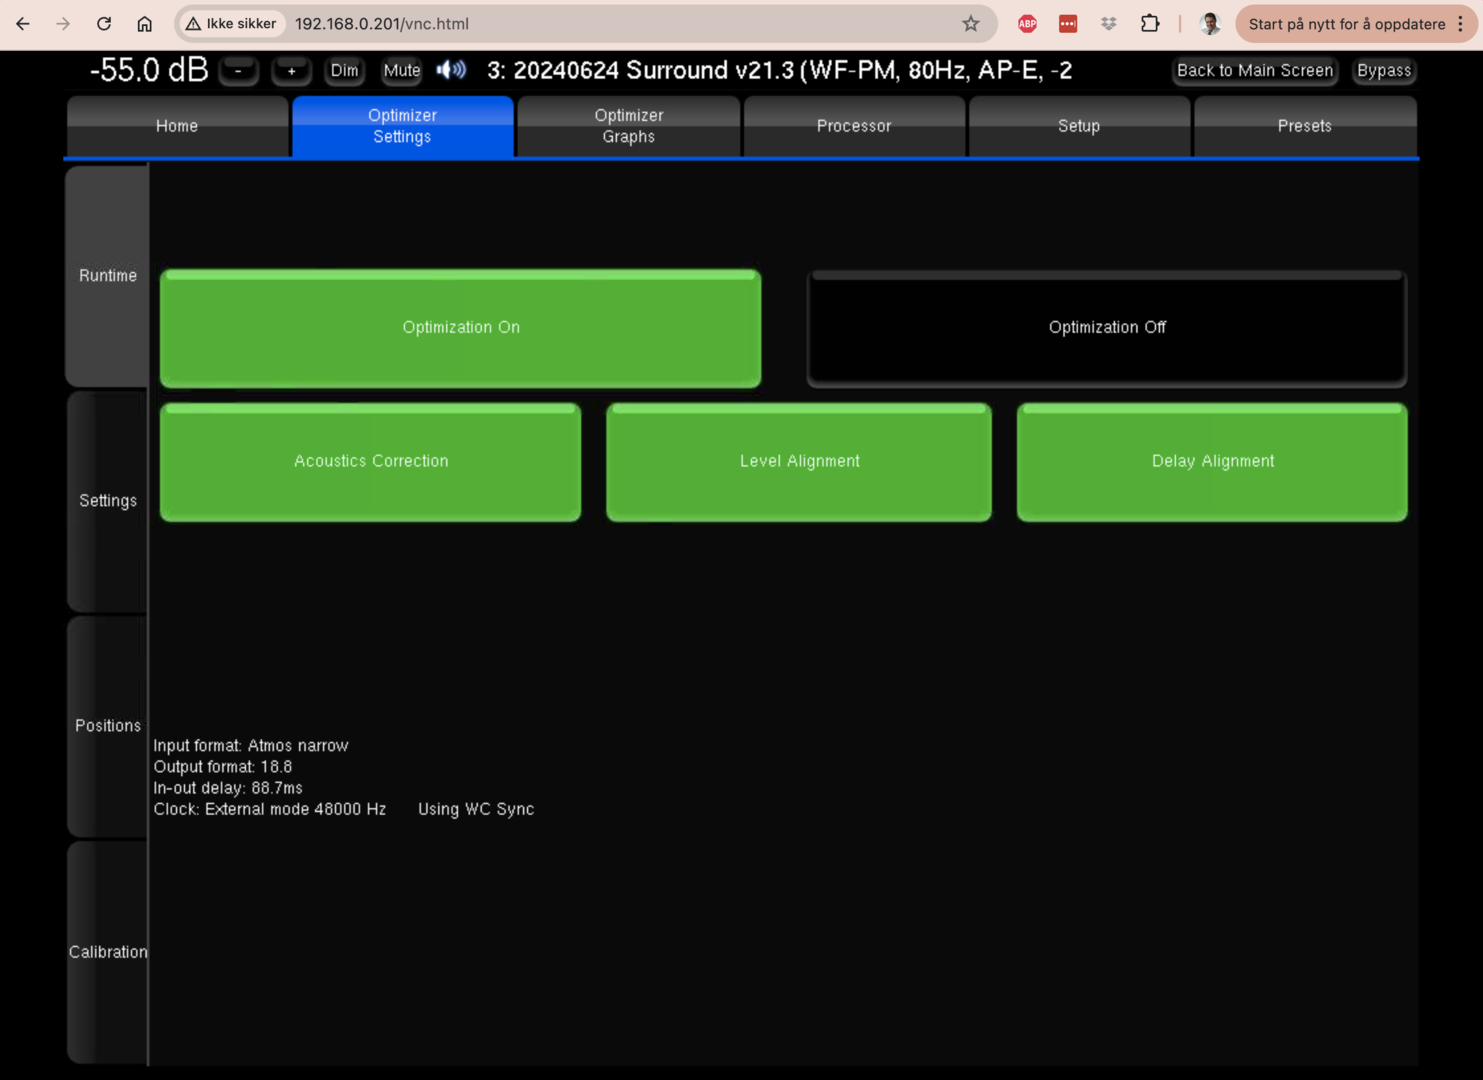Open the browser three-dot menu
Image resolution: width=1483 pixels, height=1080 pixels.
1461,24
